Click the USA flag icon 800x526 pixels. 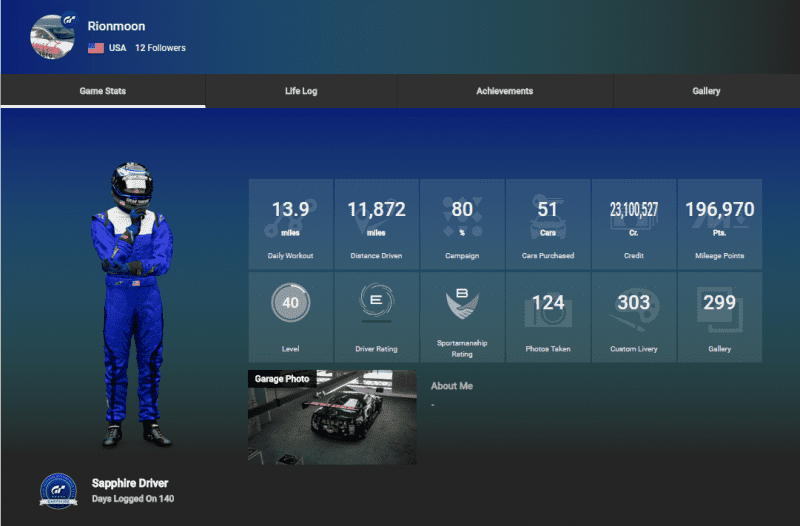pyautogui.click(x=96, y=48)
